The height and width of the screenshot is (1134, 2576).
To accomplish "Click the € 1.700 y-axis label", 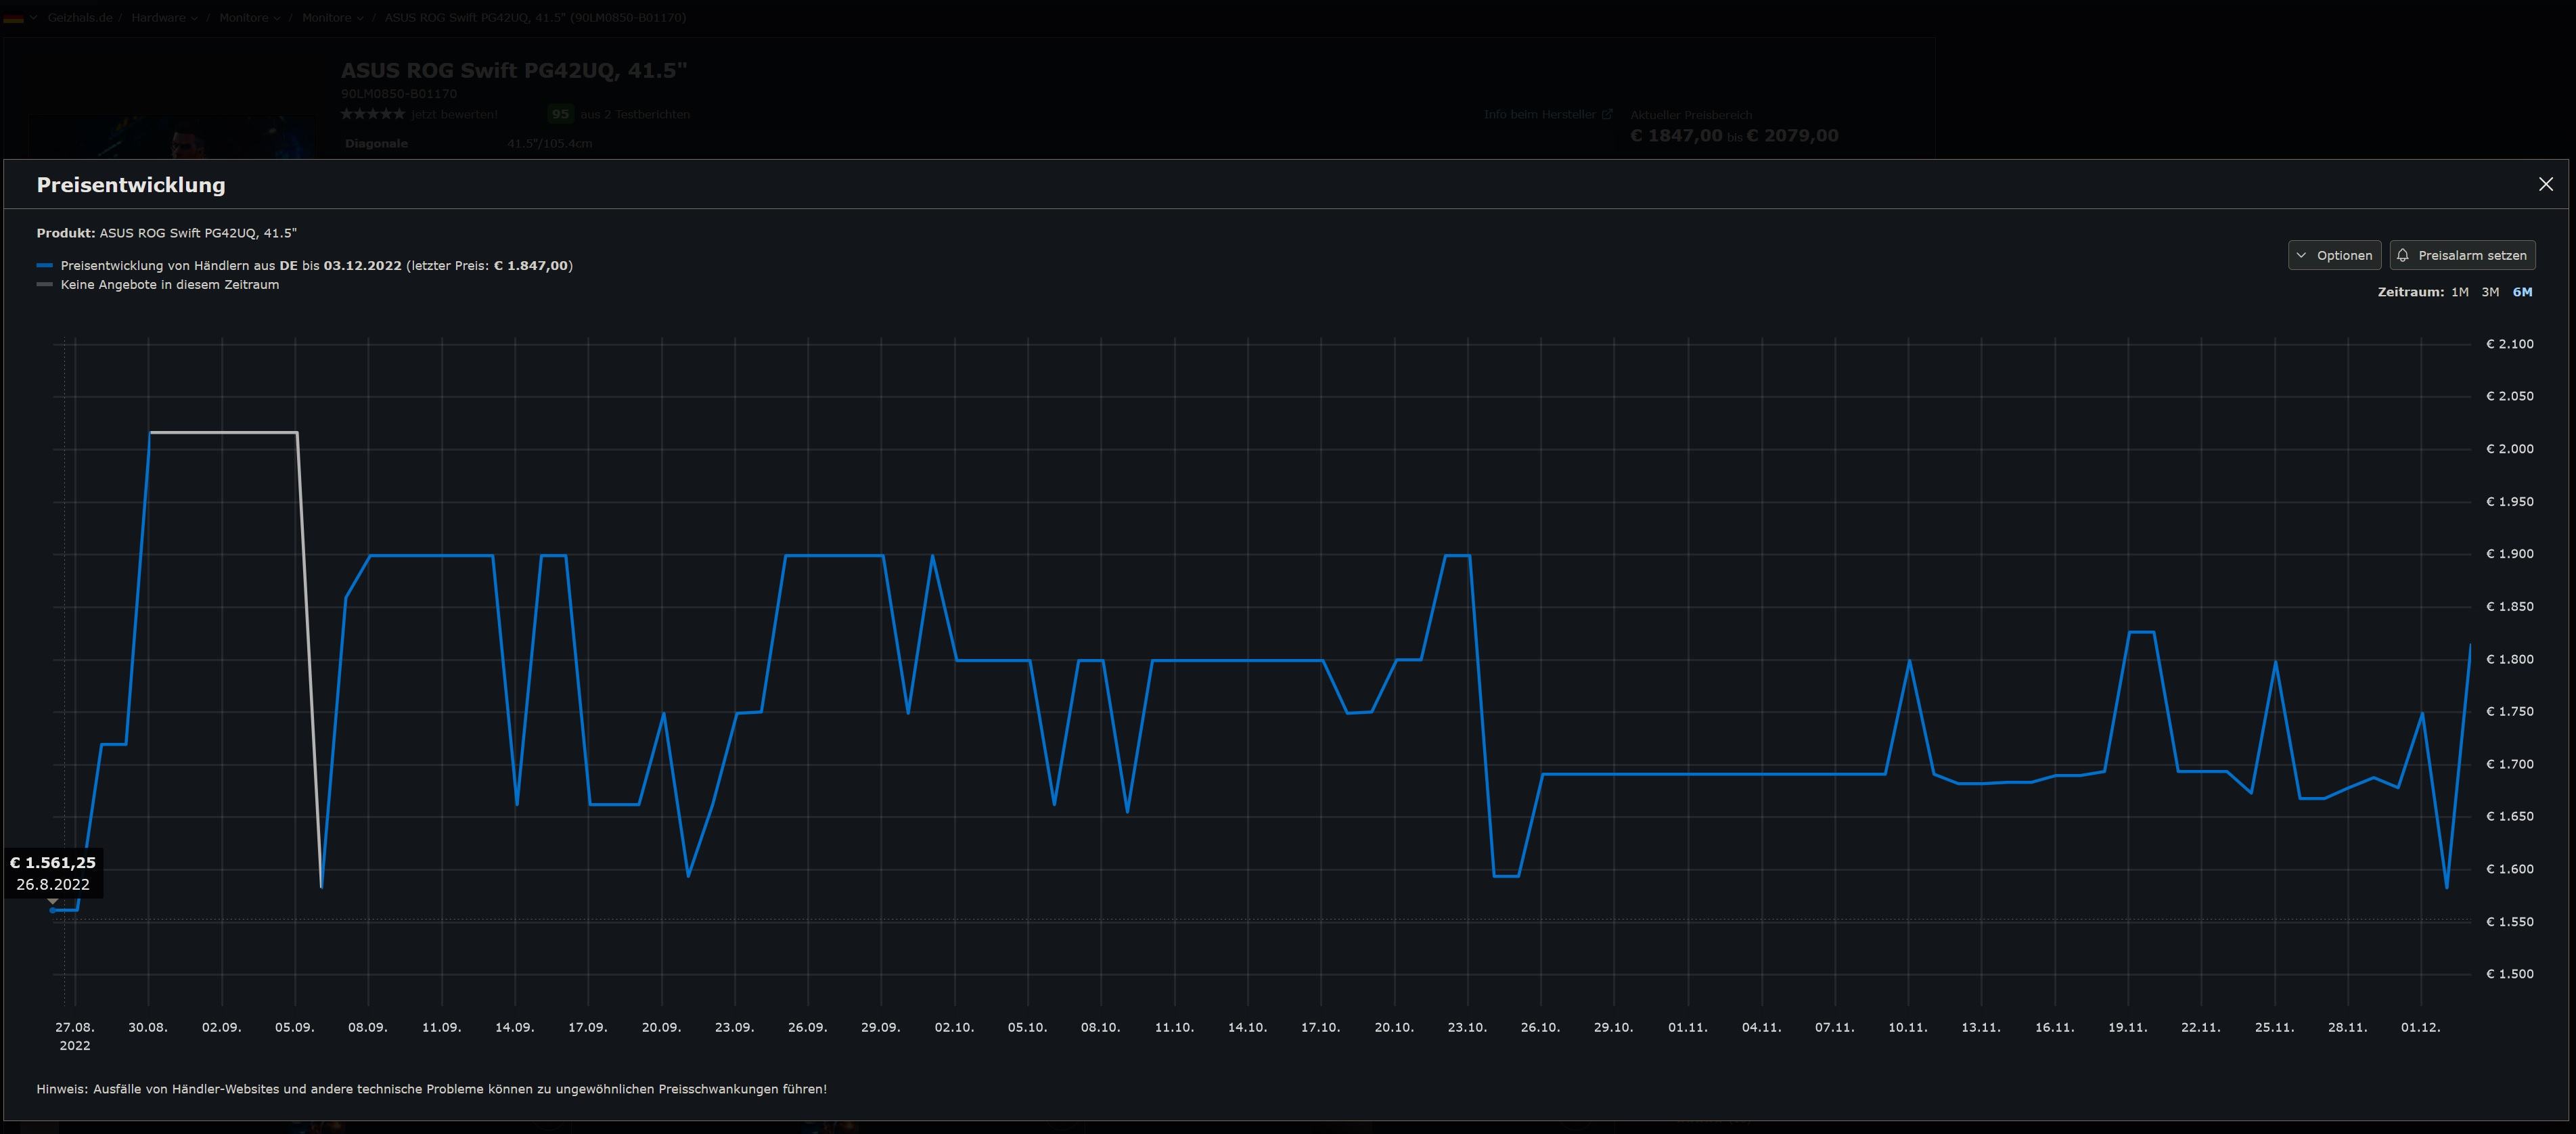I will pyautogui.click(x=2510, y=765).
